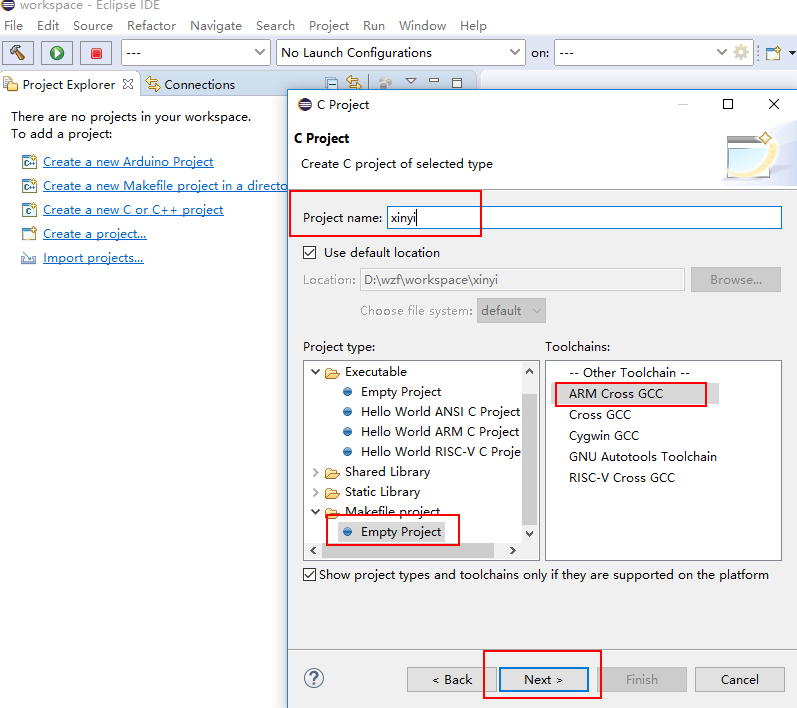Viewport: 797px width, 708px height.
Task: Open the File menu
Action: (13, 25)
